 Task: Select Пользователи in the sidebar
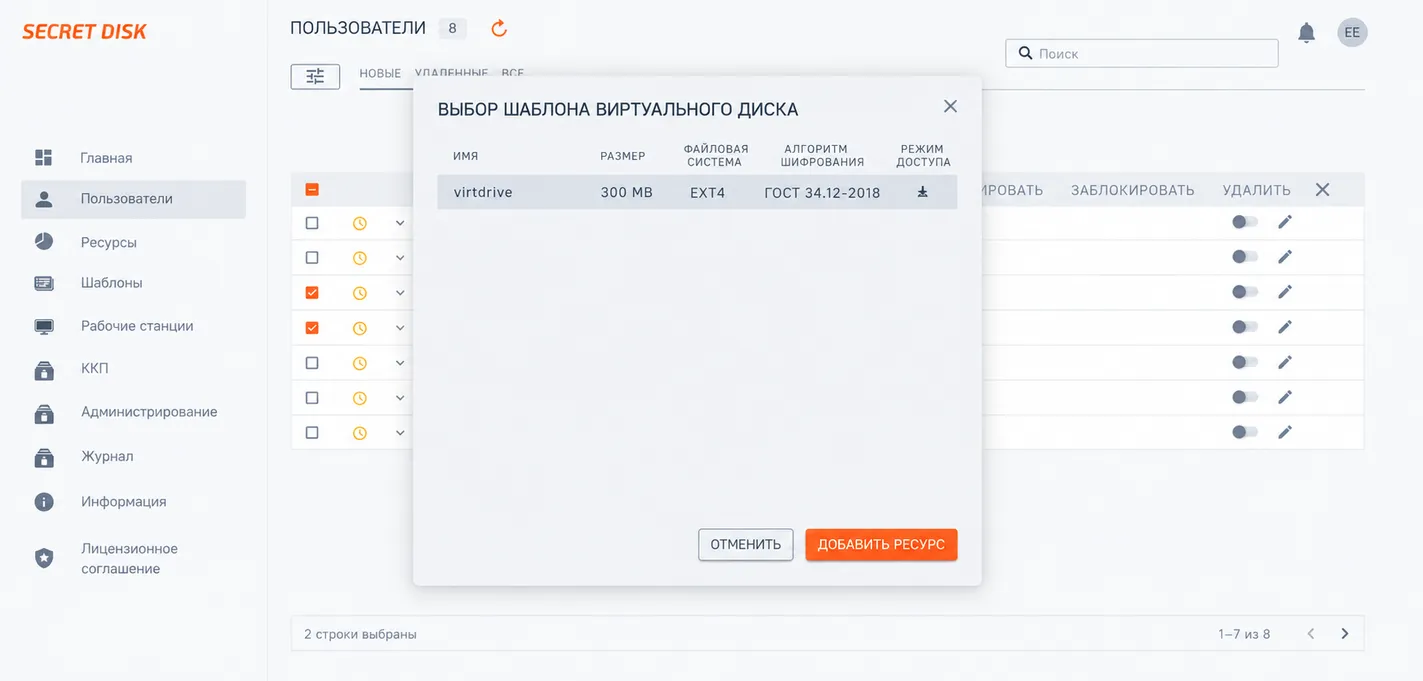[x=133, y=199]
